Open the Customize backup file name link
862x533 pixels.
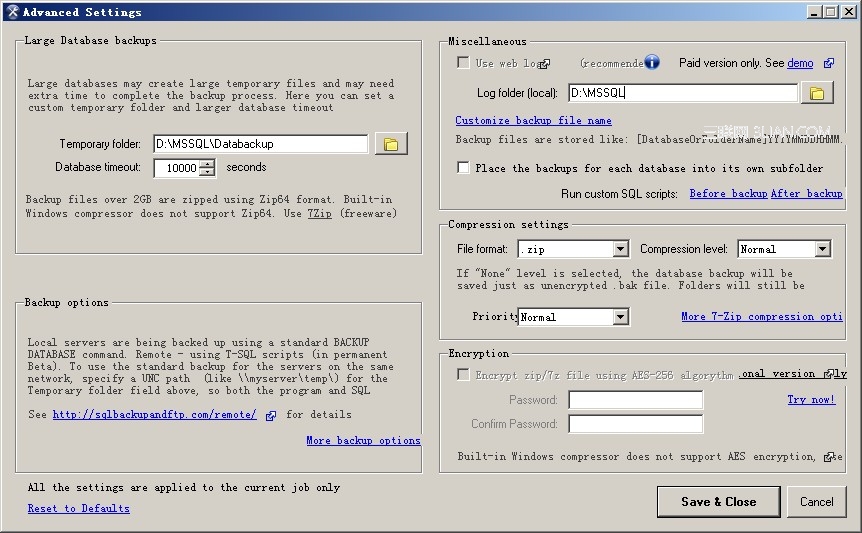pos(533,121)
